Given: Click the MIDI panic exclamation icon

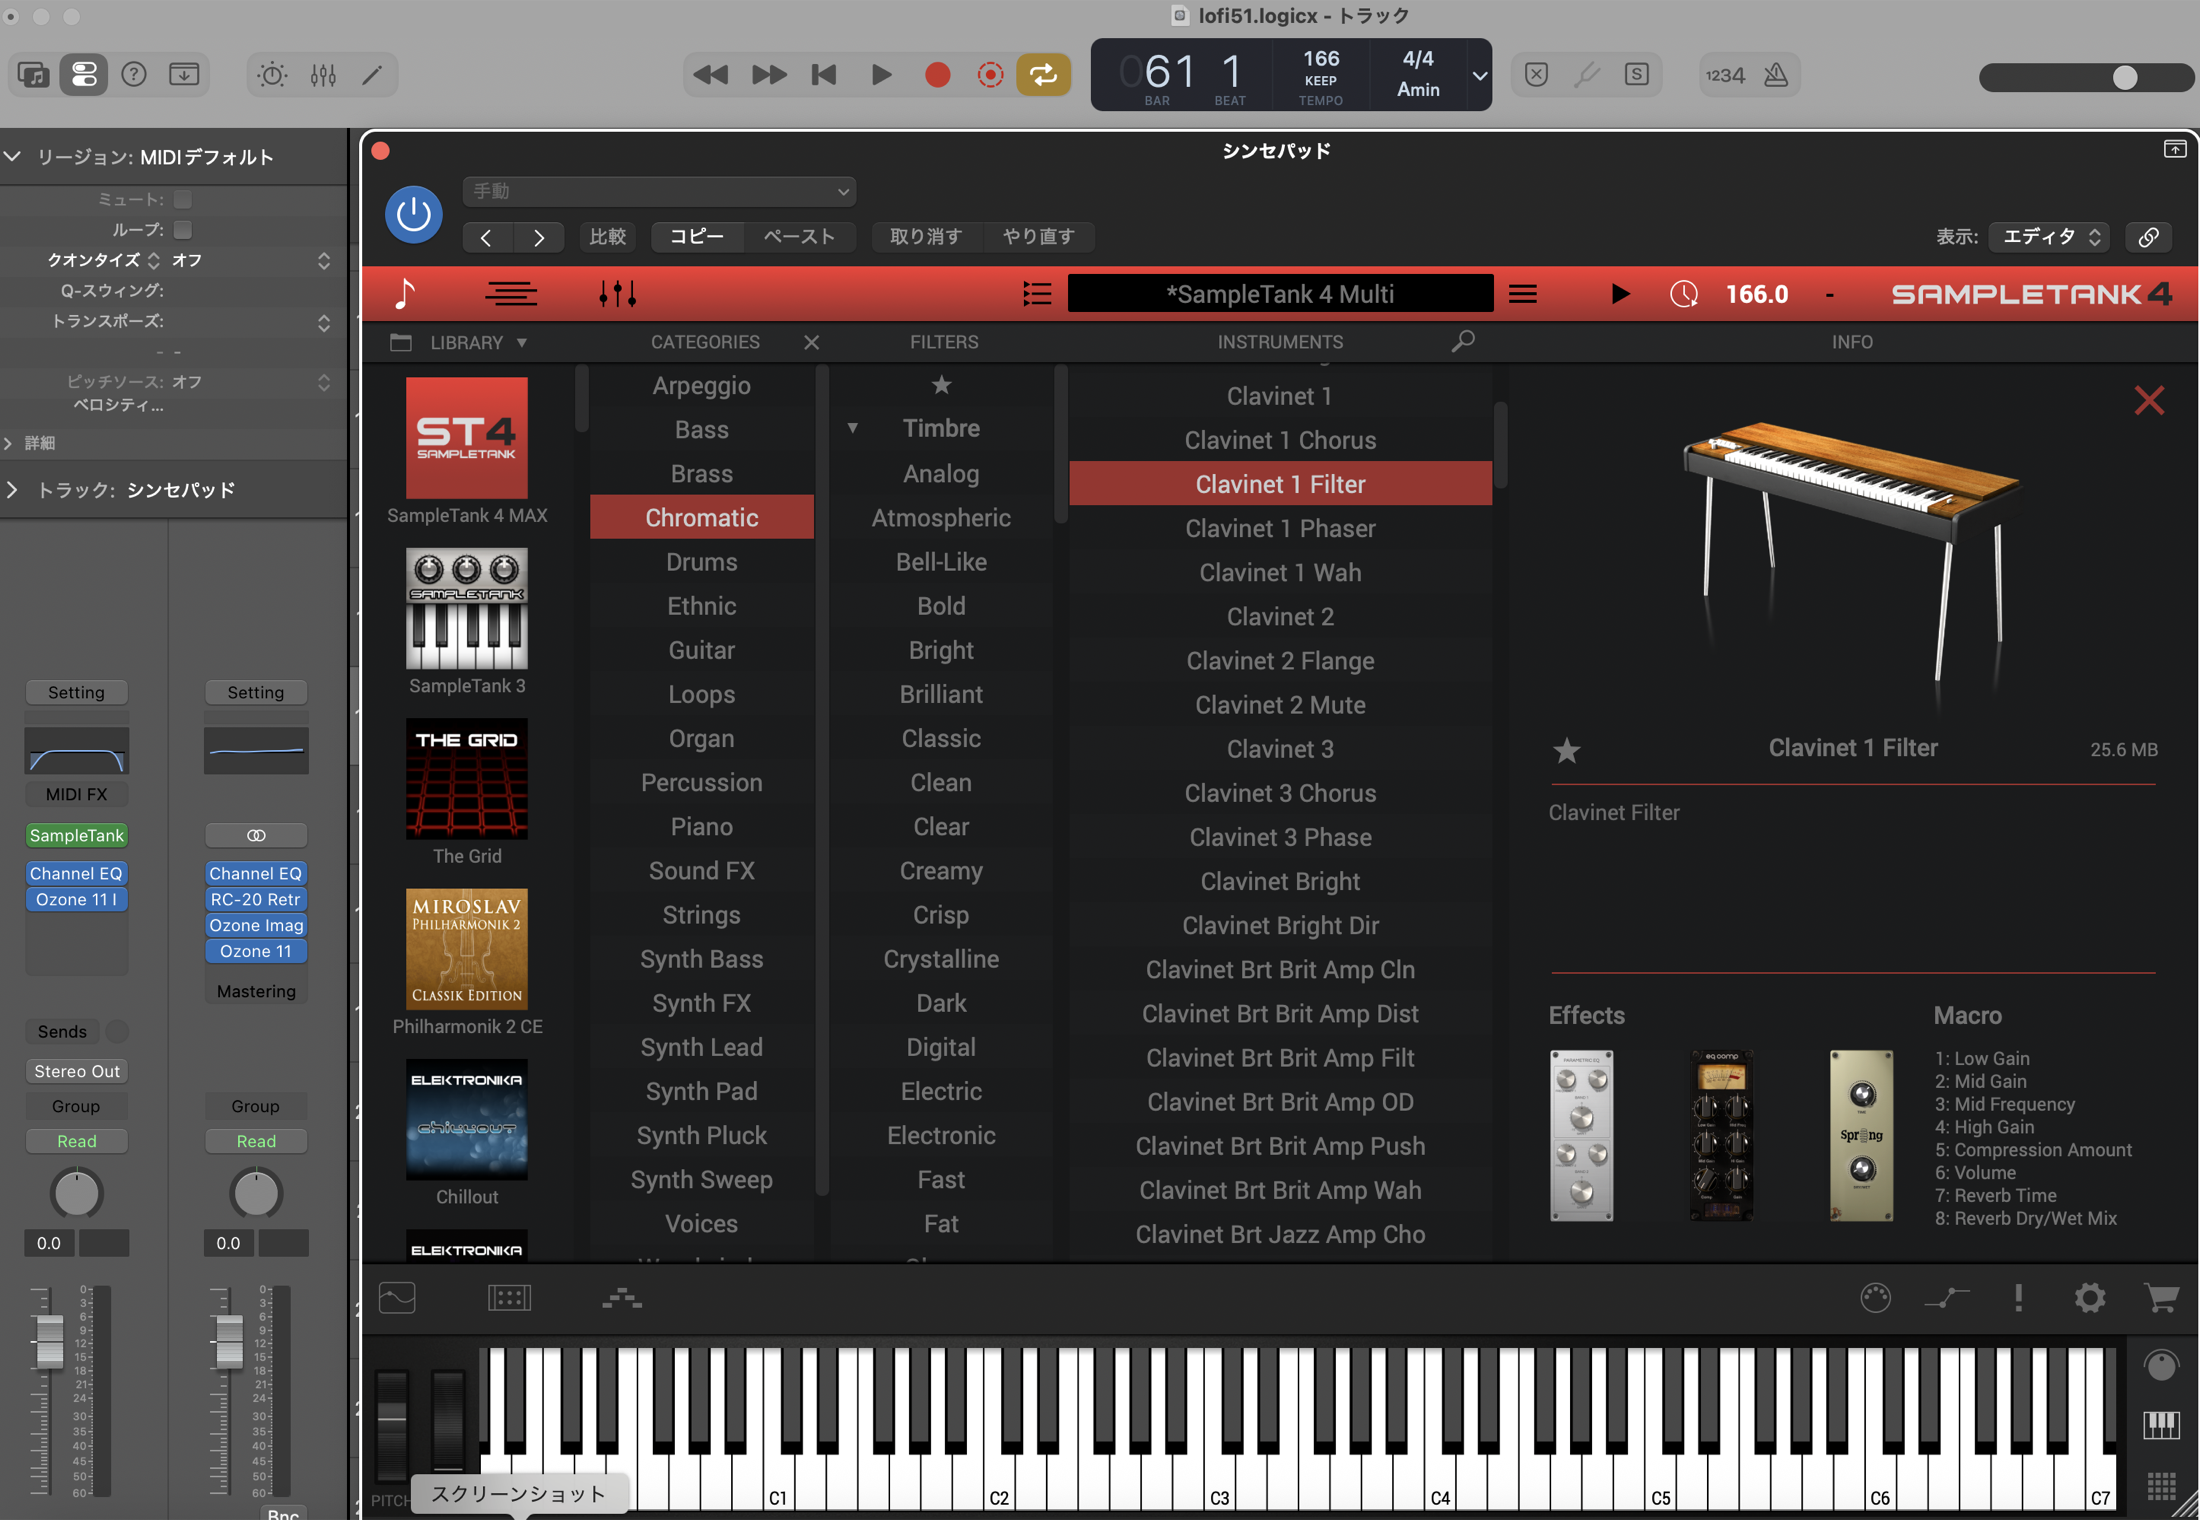Looking at the screenshot, I should coord(2018,1298).
